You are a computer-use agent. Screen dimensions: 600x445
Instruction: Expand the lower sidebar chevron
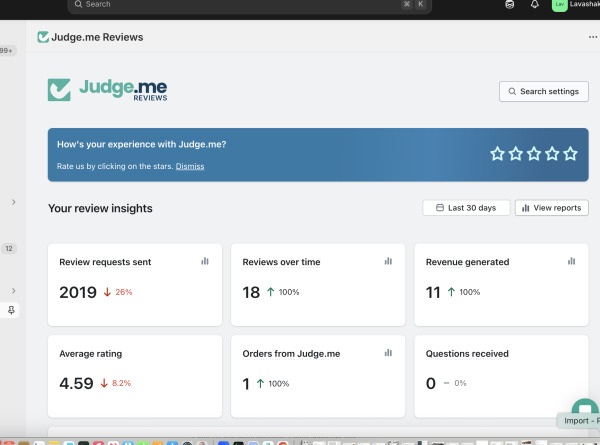point(13,291)
